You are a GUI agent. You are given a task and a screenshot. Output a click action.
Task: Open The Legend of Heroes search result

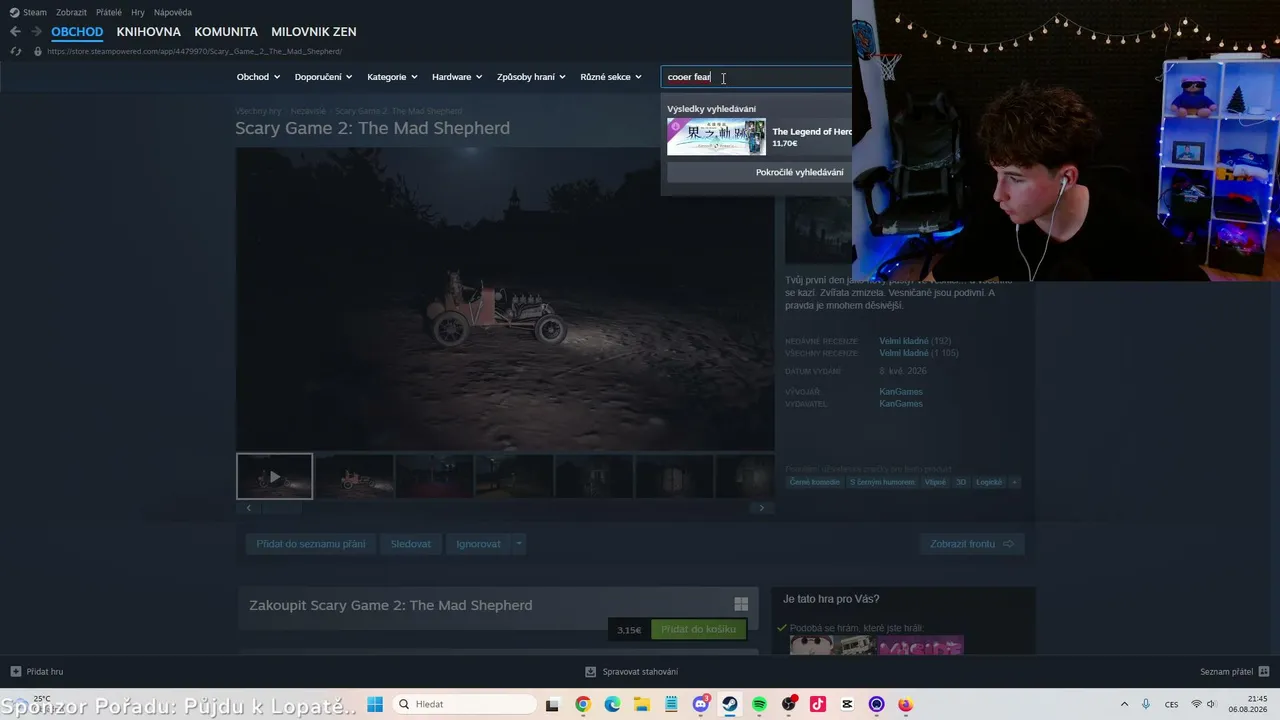pos(759,137)
